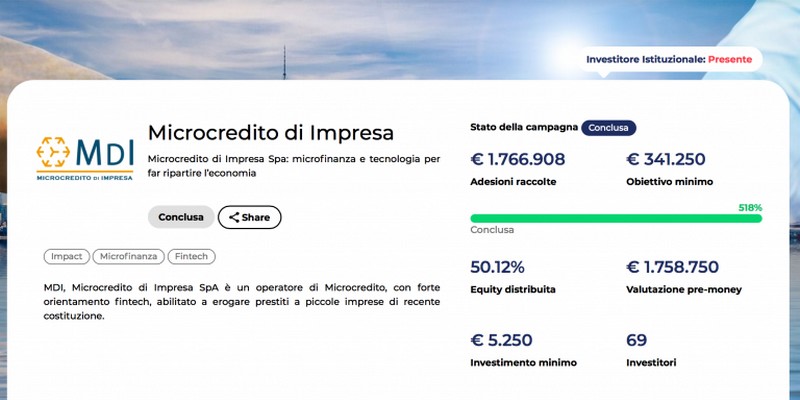This screenshot has height=400, width=800.
Task: Click the 50.12% equity distributed figure
Action: click(x=498, y=266)
